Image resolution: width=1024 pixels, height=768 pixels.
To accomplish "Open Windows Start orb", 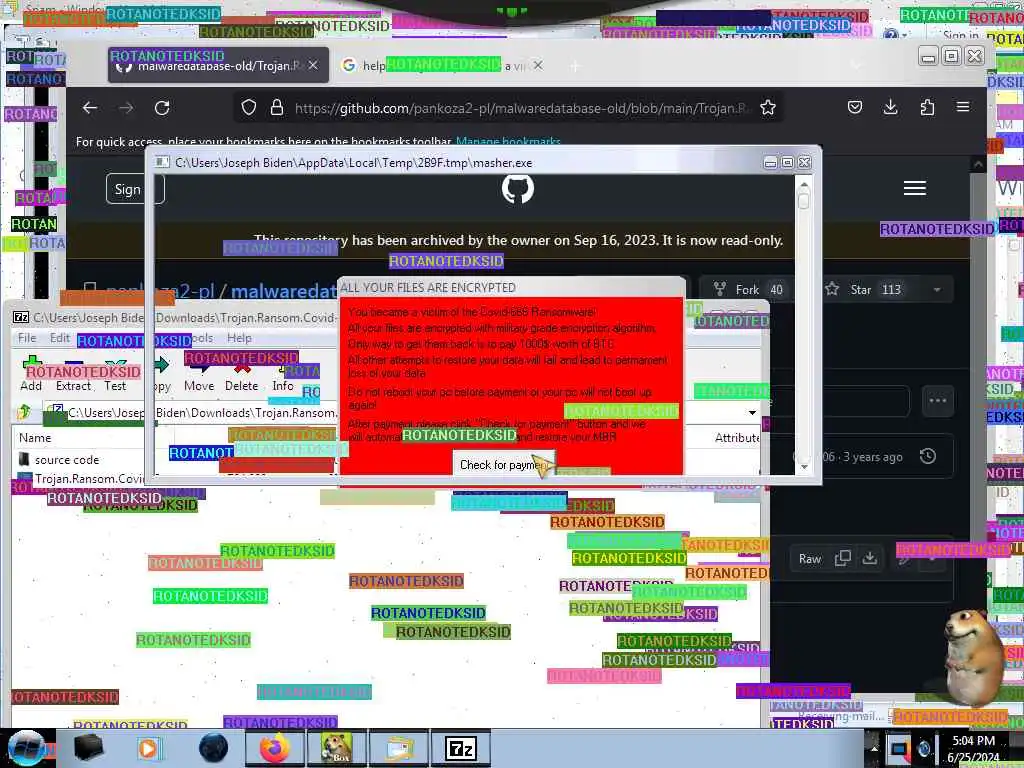I will (x=25, y=748).
